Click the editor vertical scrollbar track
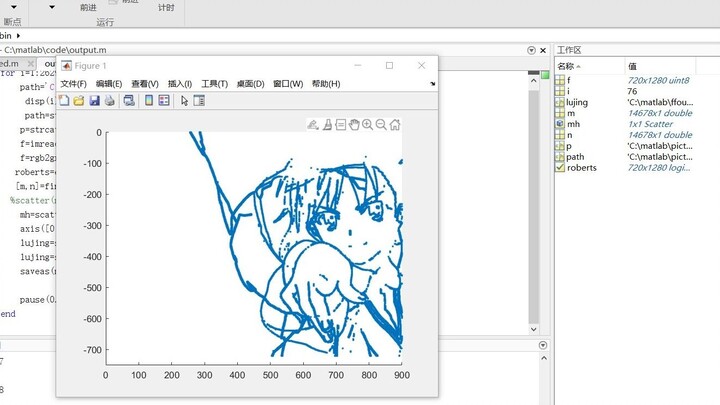Viewport: 720px width, 405px height. tap(534, 207)
